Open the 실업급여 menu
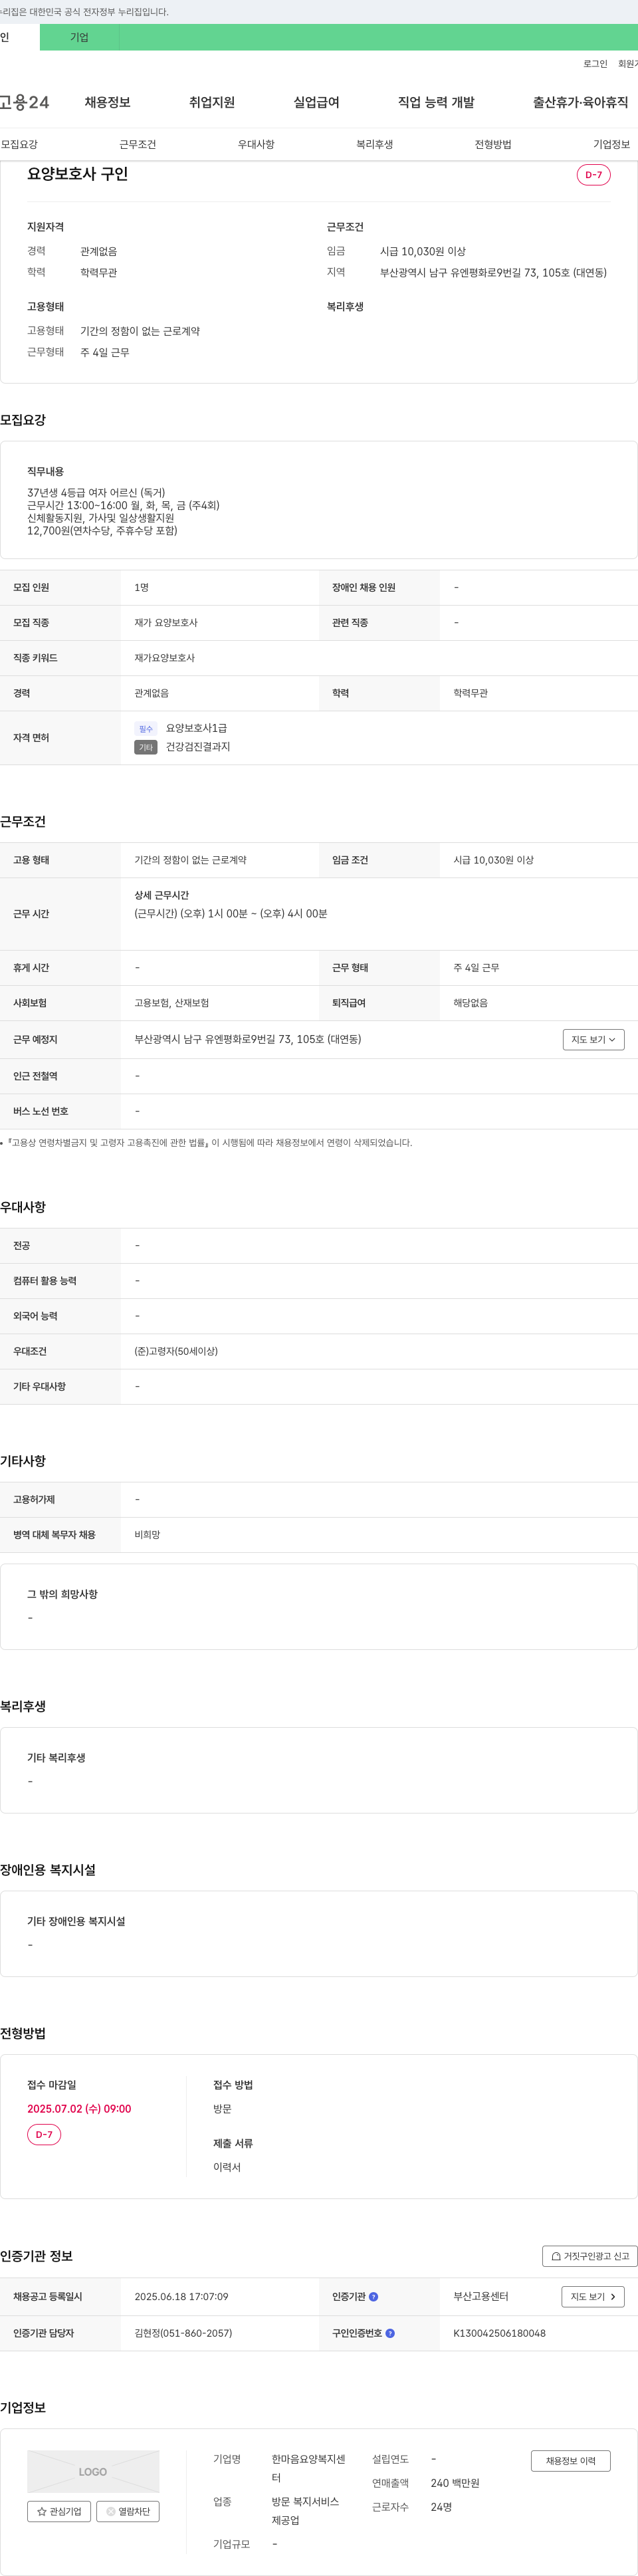The image size is (638, 2576). [x=316, y=102]
